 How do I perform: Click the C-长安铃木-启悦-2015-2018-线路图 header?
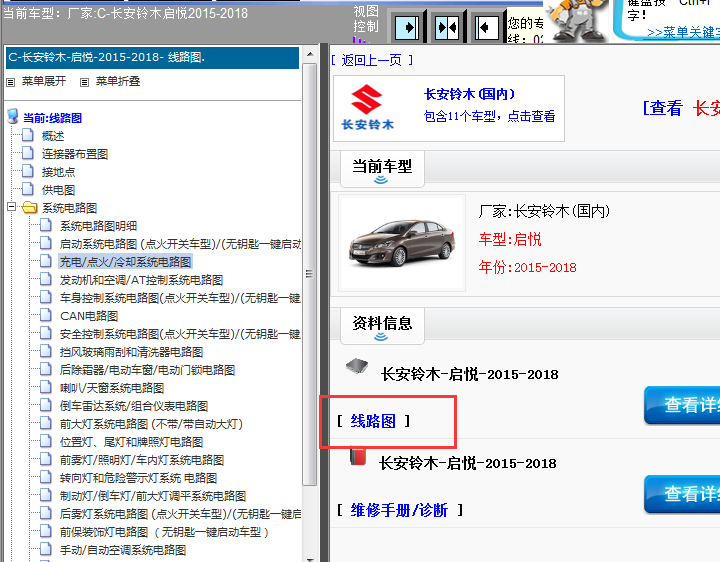152,57
